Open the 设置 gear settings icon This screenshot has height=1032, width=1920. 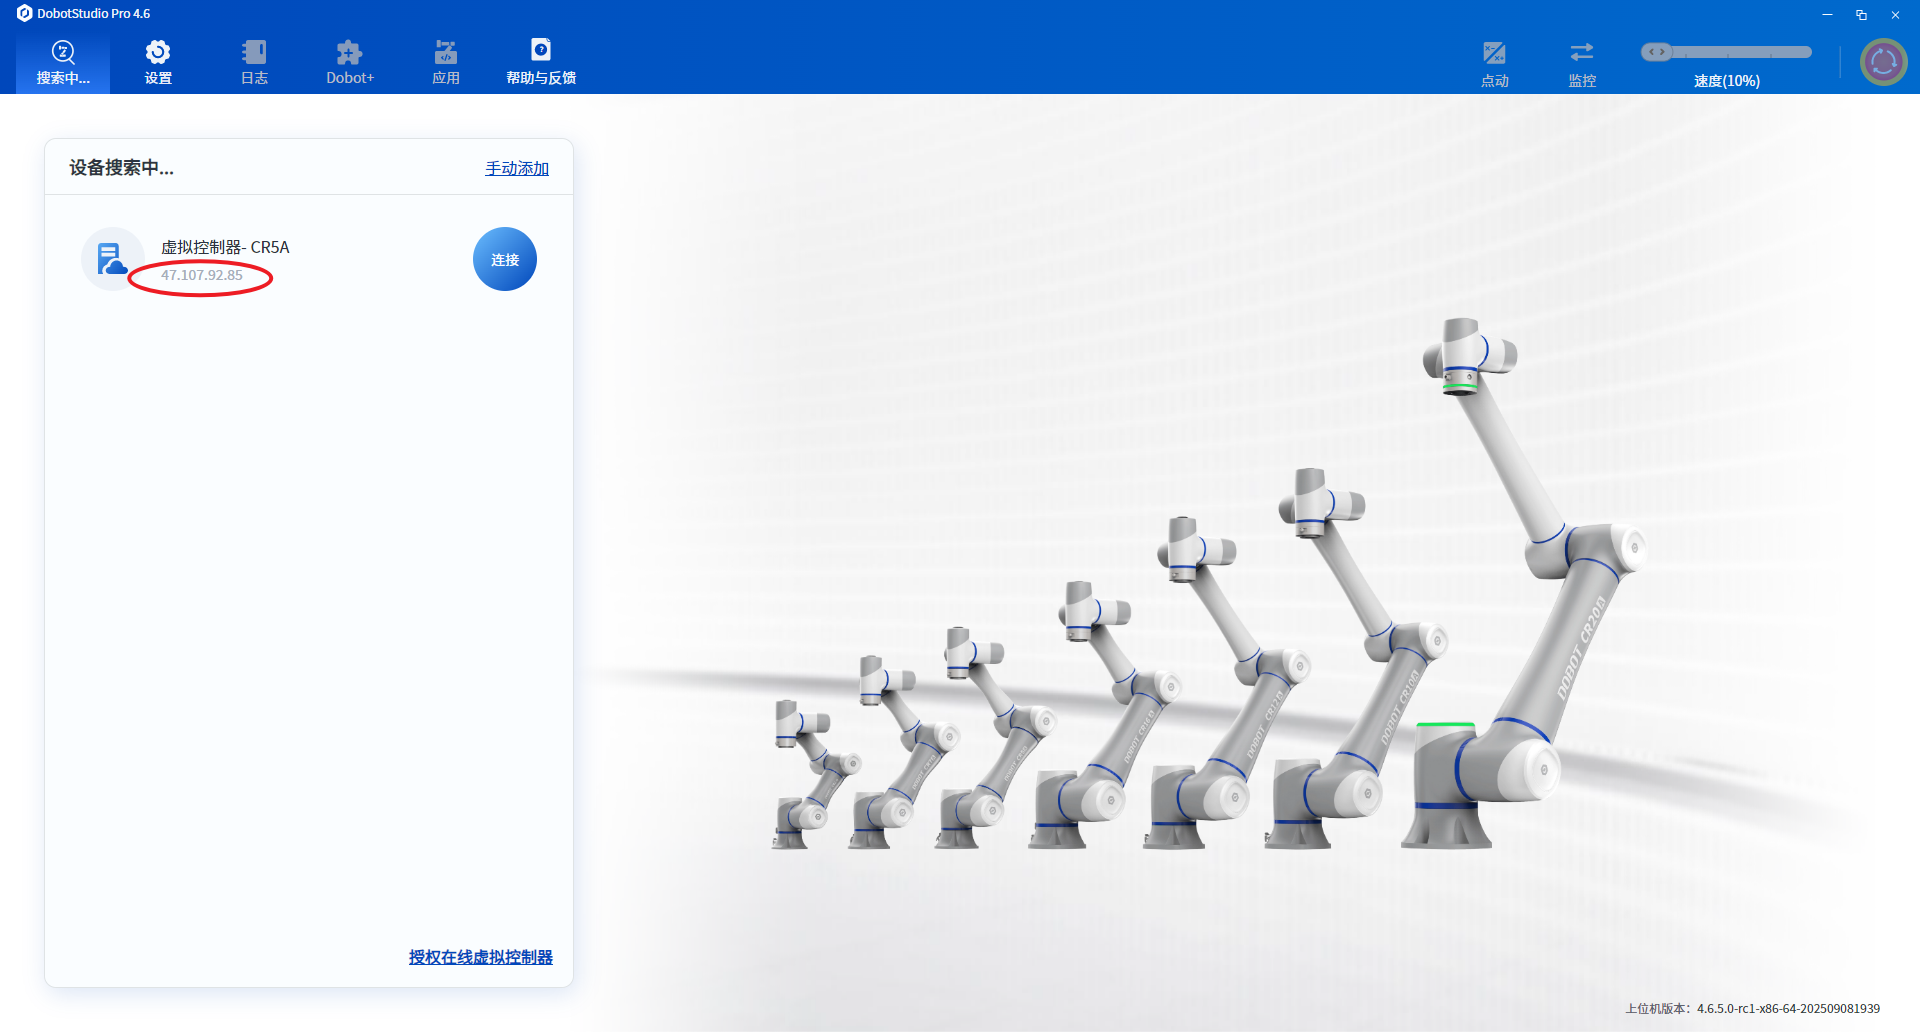[x=158, y=53]
